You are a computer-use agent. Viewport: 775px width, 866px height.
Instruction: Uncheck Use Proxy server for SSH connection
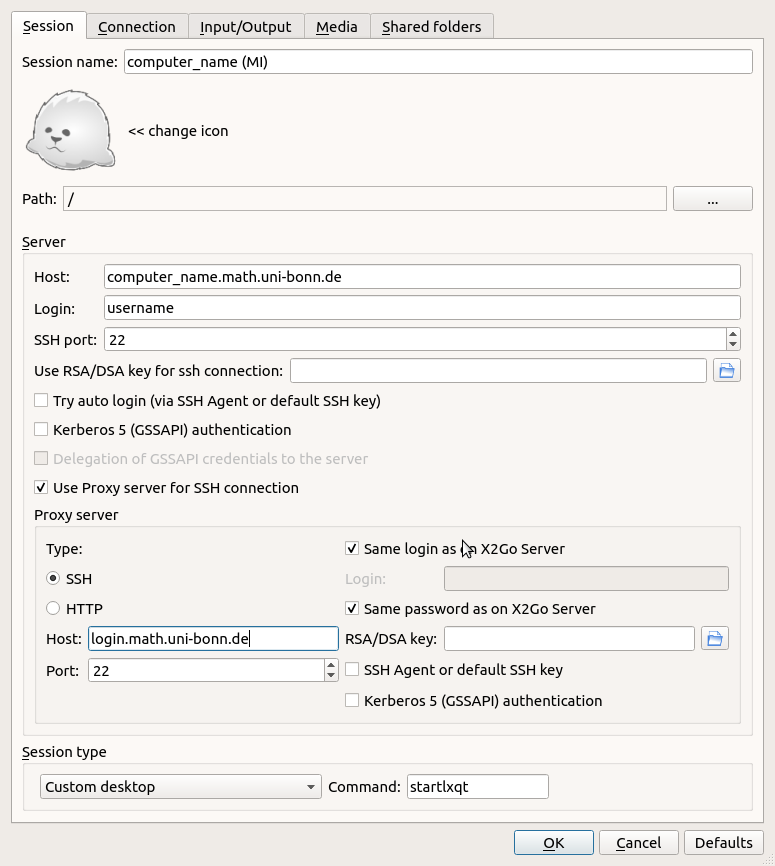point(41,488)
